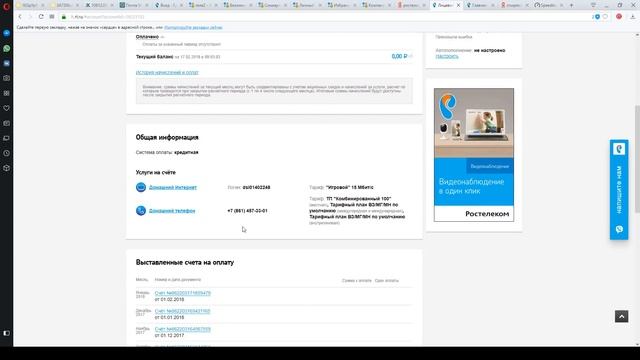Open bookmarks heart icon in sidebar
Screen dimensions: 640x360
coord(7,108)
